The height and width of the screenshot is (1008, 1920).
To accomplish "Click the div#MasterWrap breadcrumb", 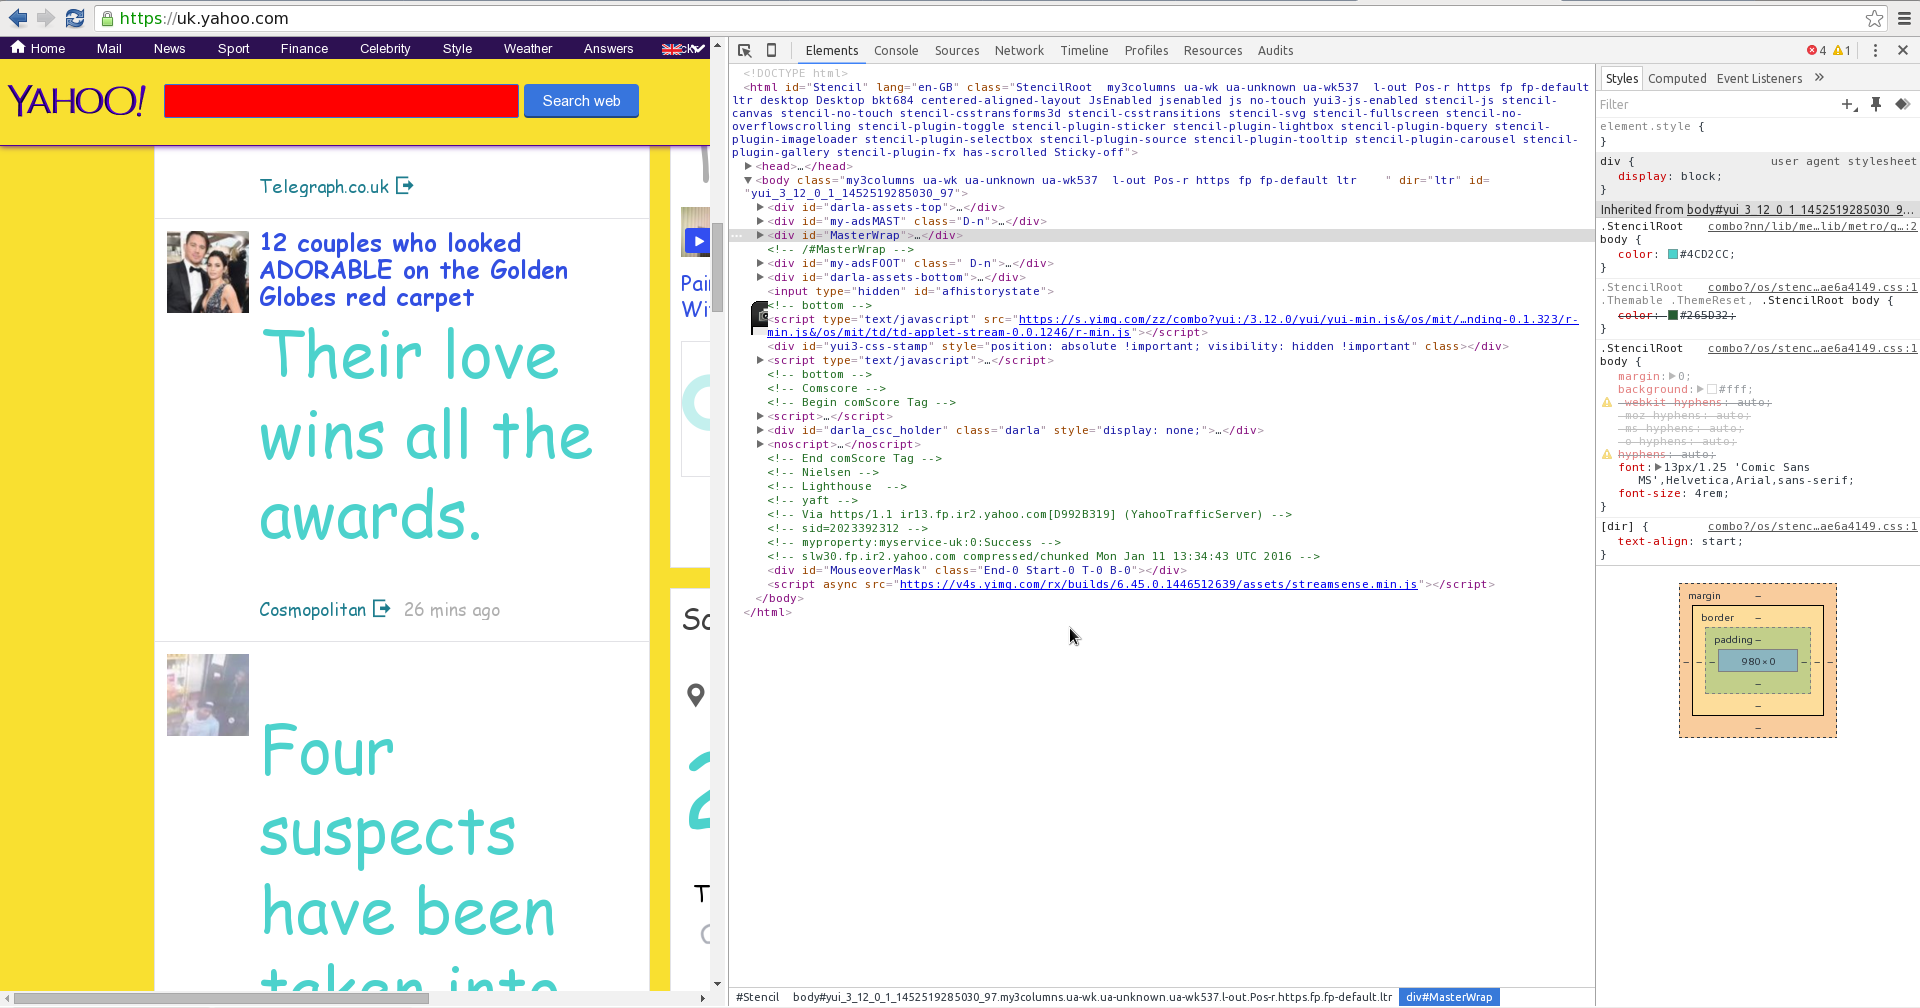I will click(1448, 997).
